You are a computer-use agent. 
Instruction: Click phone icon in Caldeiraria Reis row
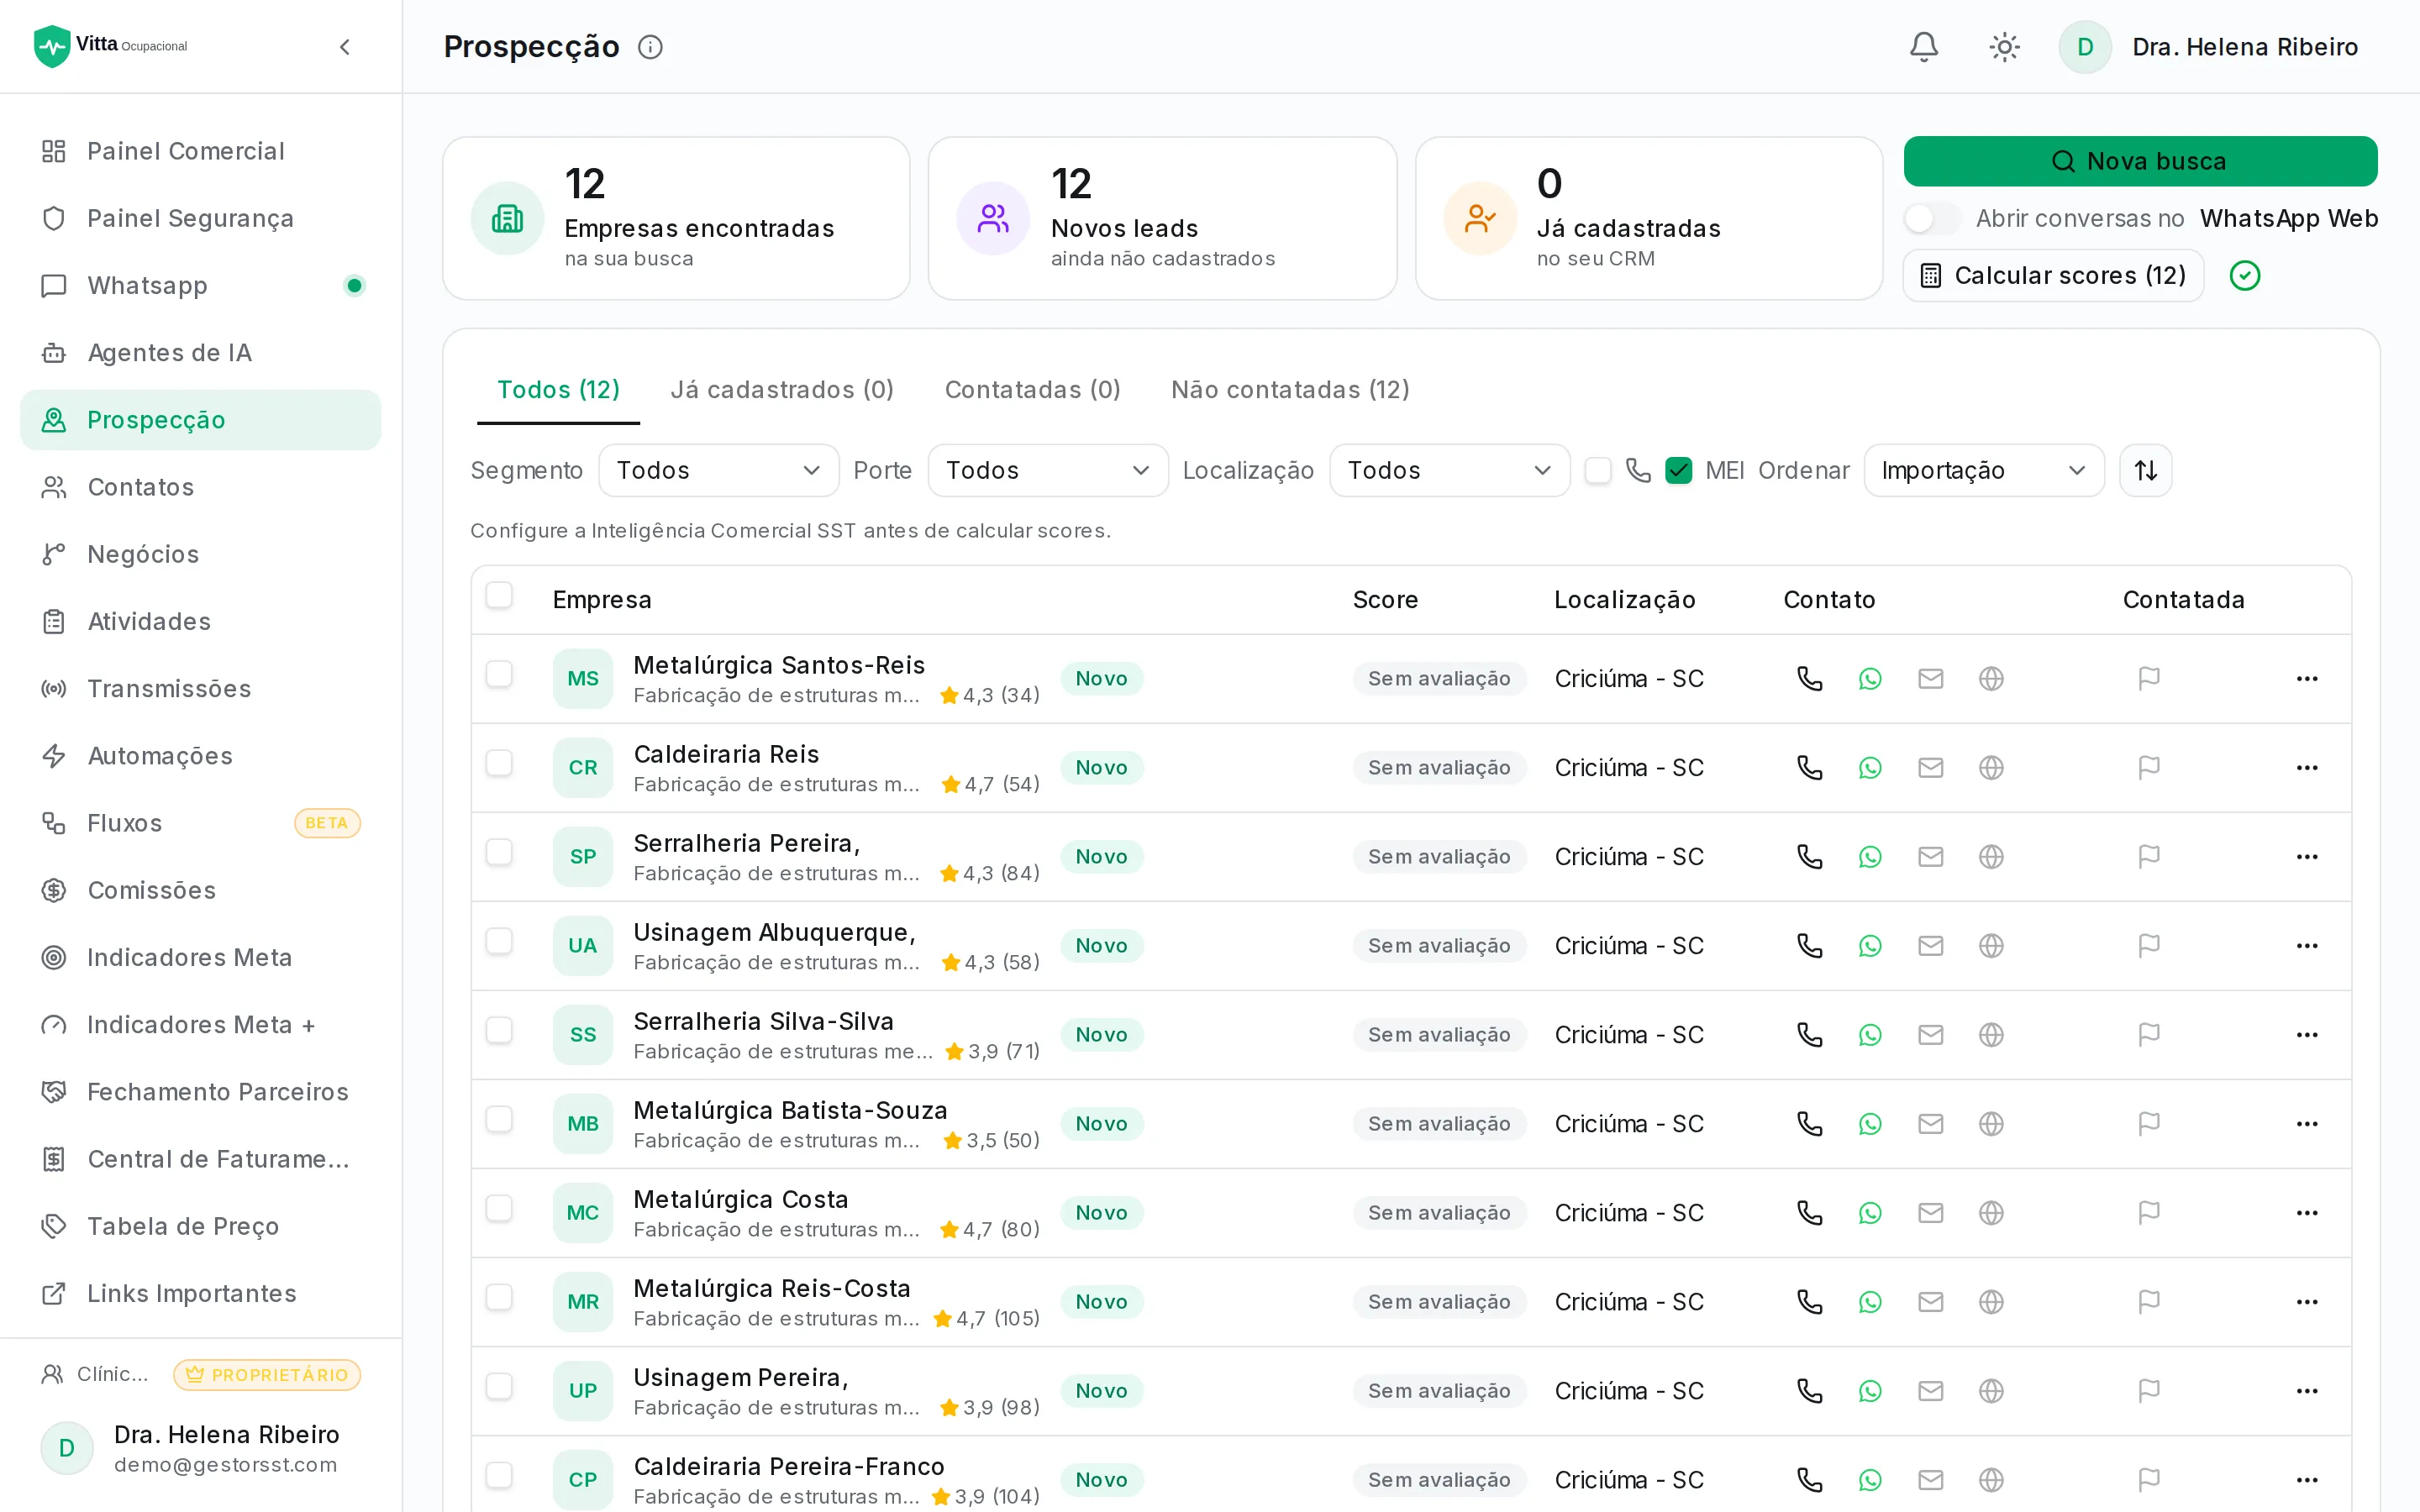1809,768
